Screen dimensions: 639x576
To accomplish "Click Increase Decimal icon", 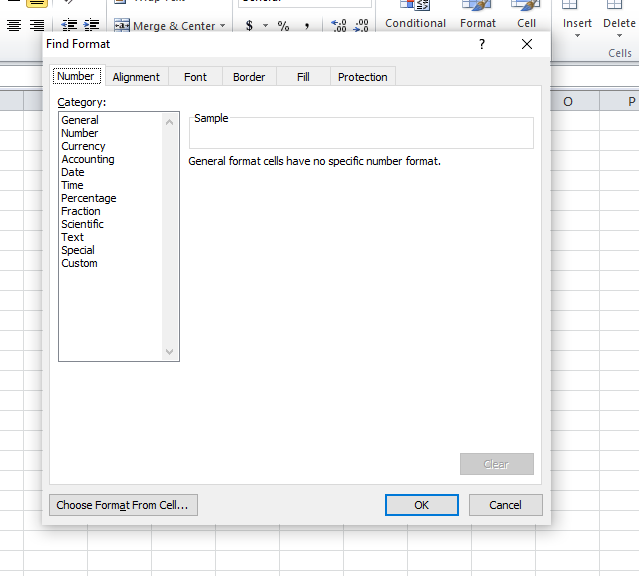I will click(339, 26).
